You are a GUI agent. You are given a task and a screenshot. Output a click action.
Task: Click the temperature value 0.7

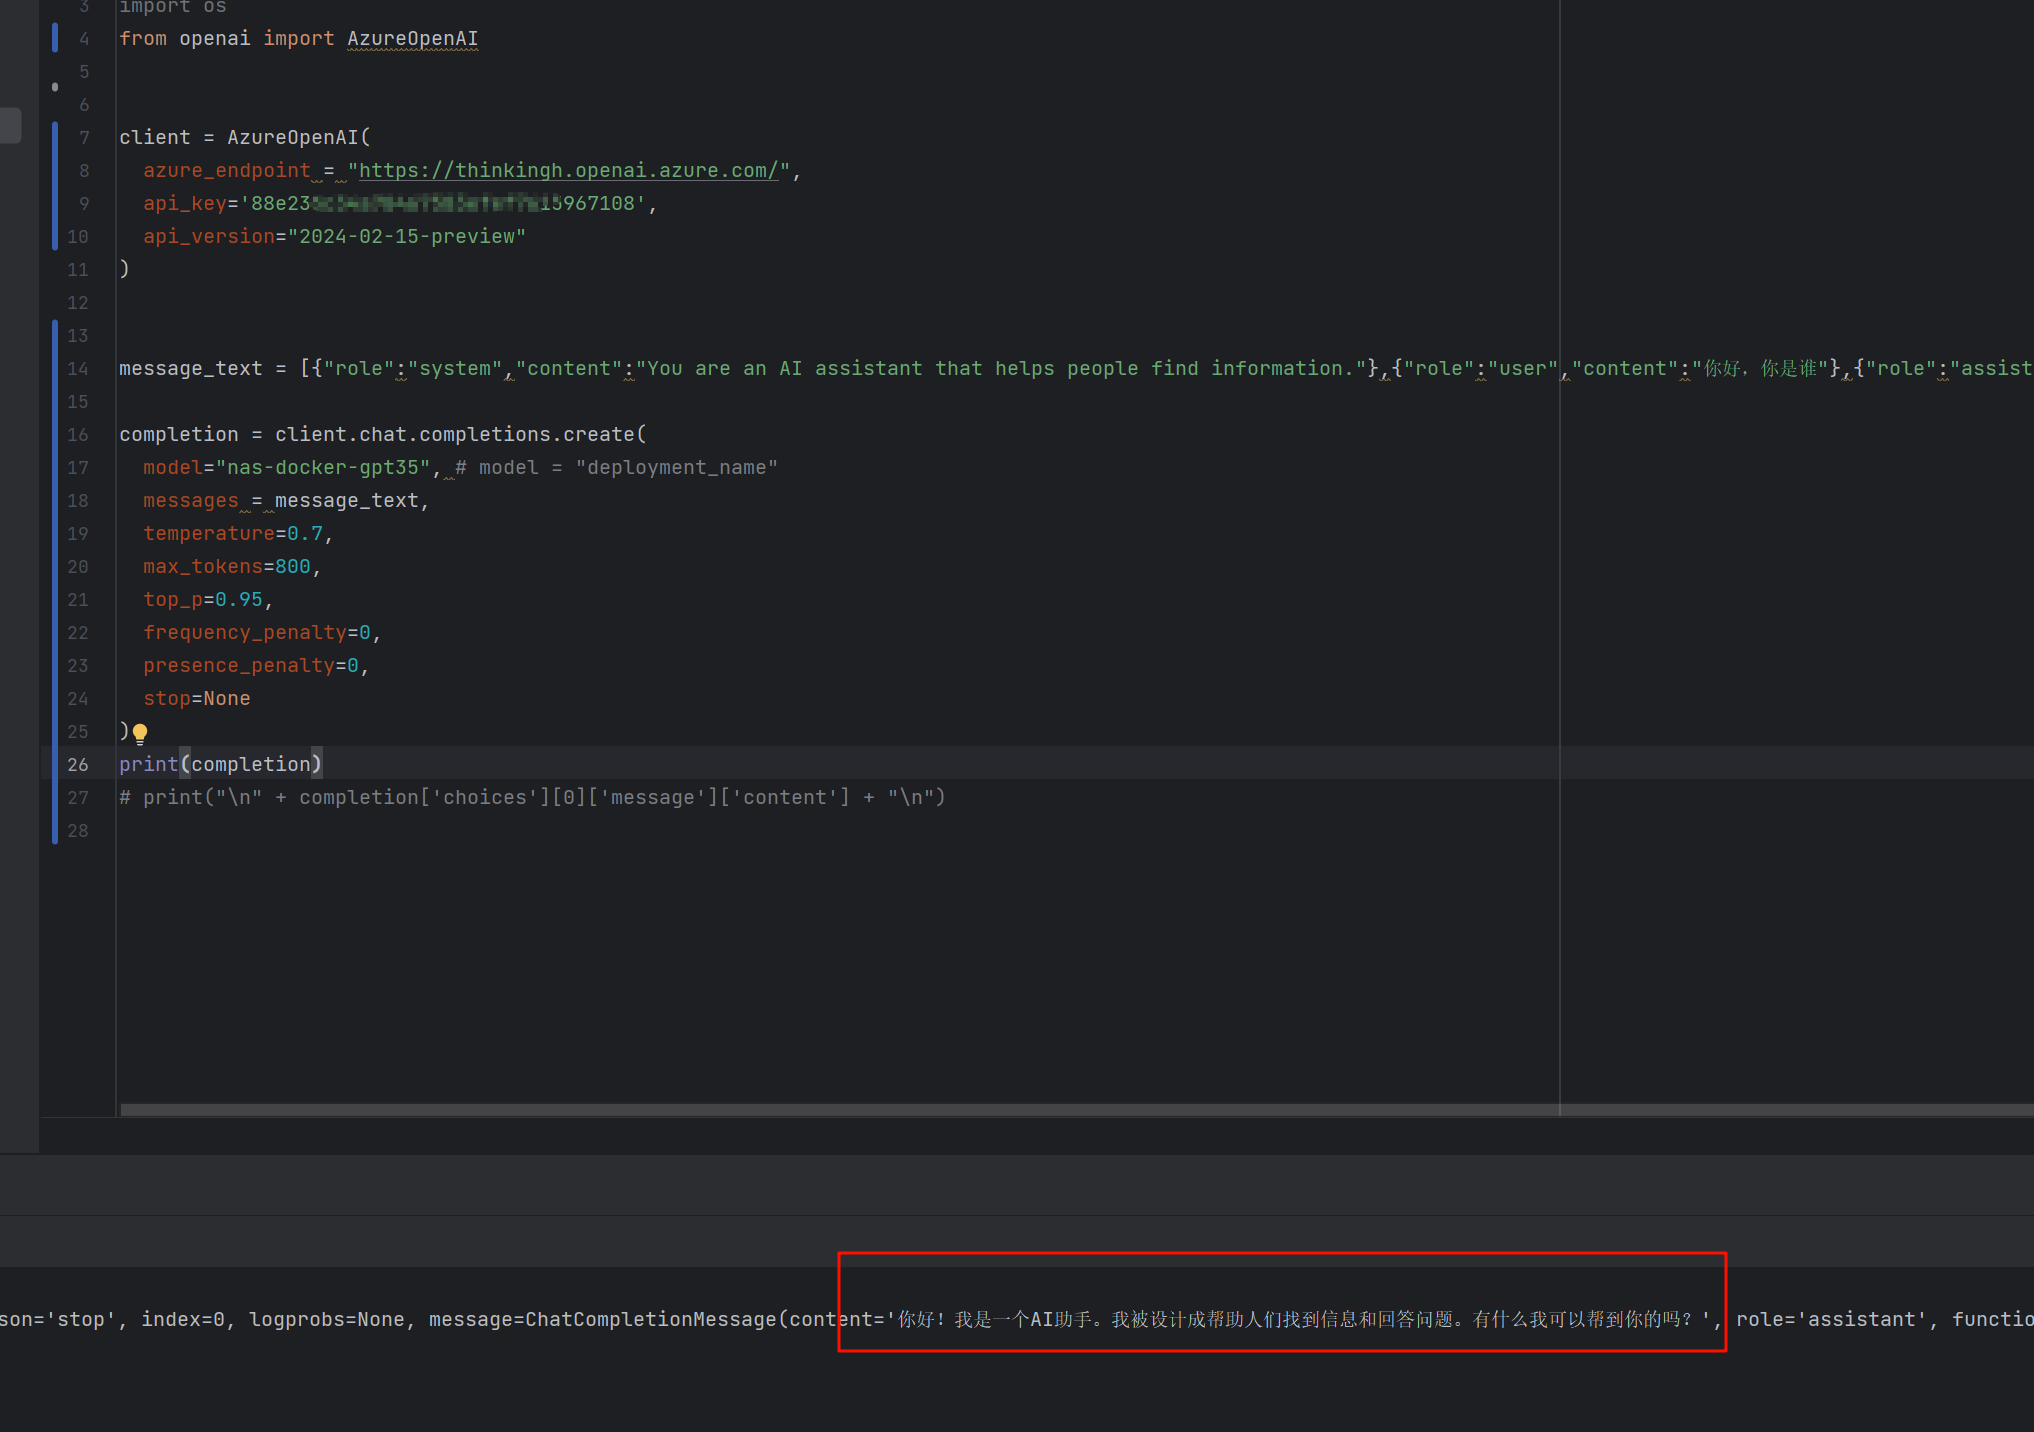[x=305, y=534]
